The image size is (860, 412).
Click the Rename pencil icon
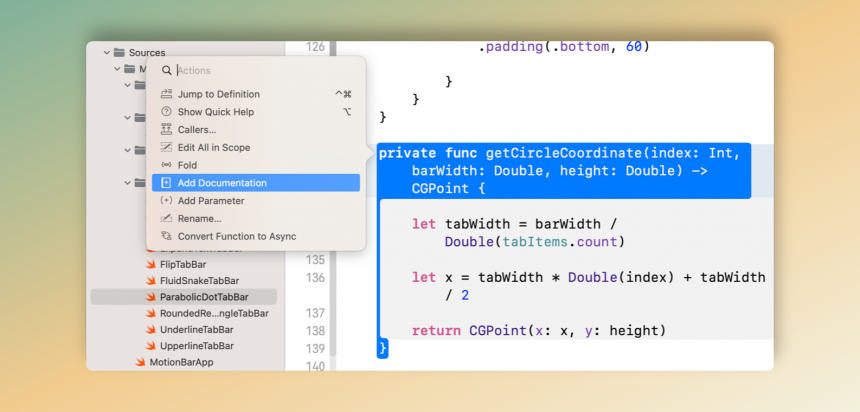167,219
